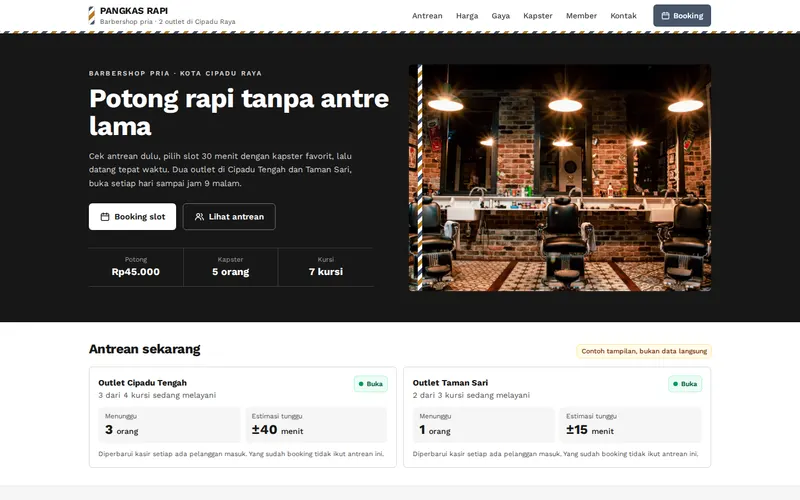Click the barber pole logo icon

(x=91, y=15)
